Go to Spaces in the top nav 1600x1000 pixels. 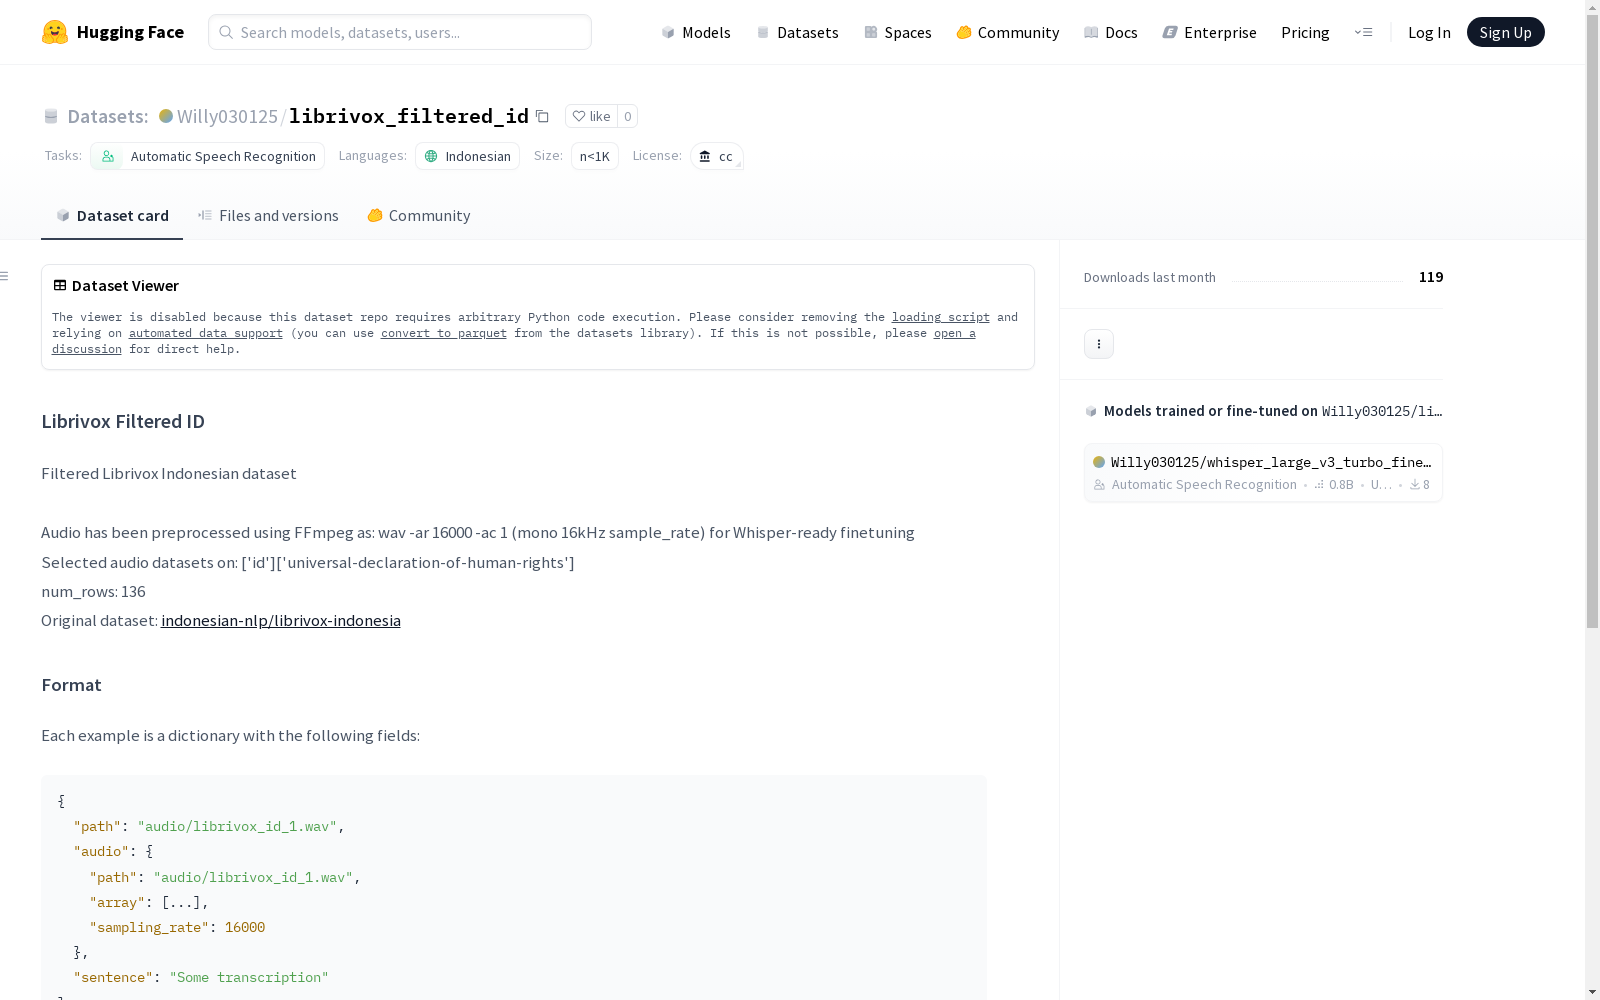tap(898, 32)
